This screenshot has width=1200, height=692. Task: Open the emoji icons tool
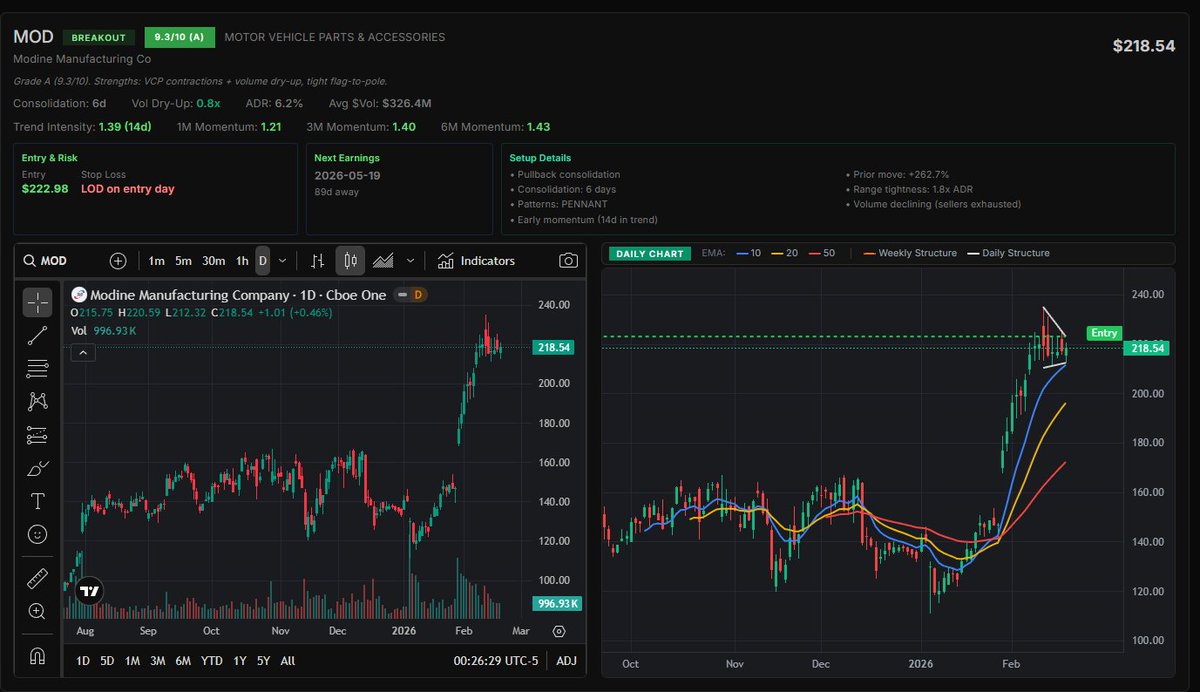(x=38, y=534)
